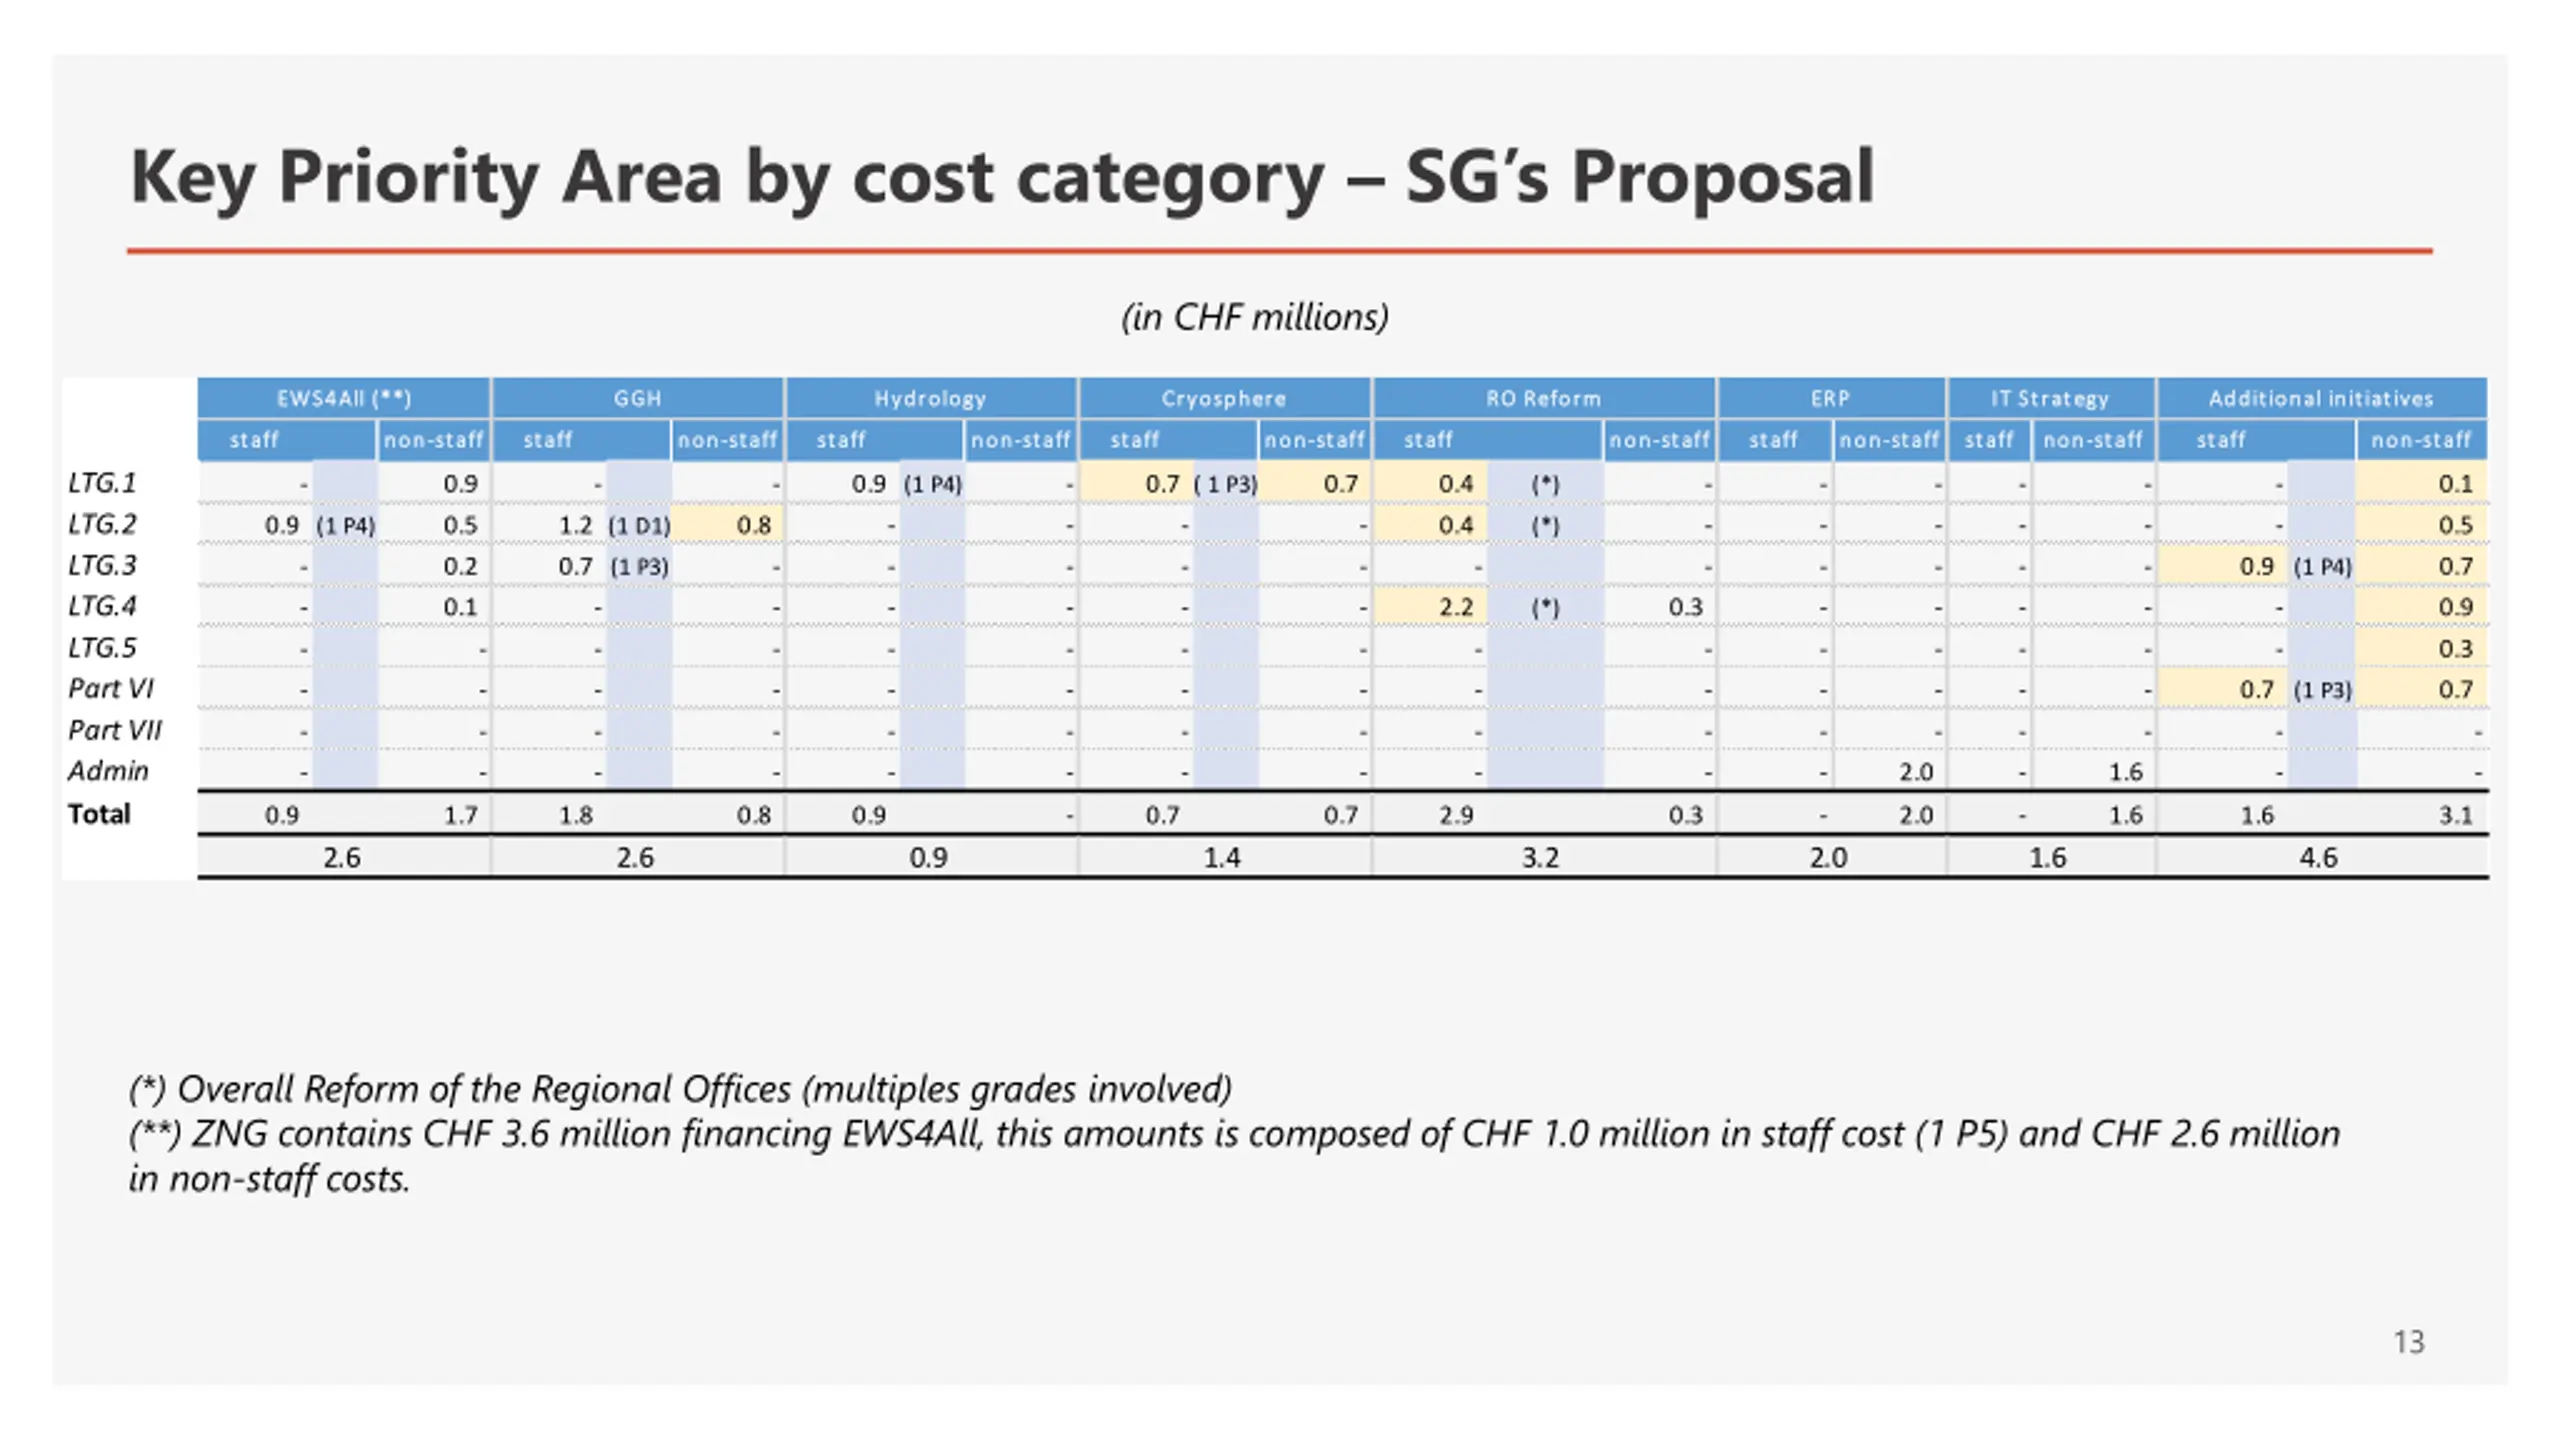The image size is (2560, 1440).
Task: Click the Admin row label
Action: click(108, 771)
